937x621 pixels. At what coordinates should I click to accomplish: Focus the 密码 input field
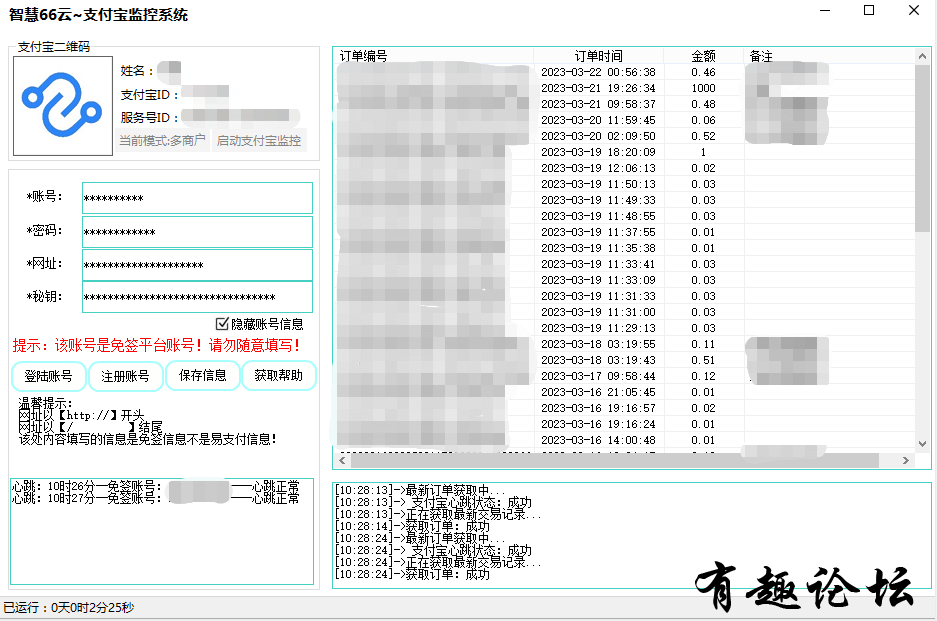(x=197, y=232)
